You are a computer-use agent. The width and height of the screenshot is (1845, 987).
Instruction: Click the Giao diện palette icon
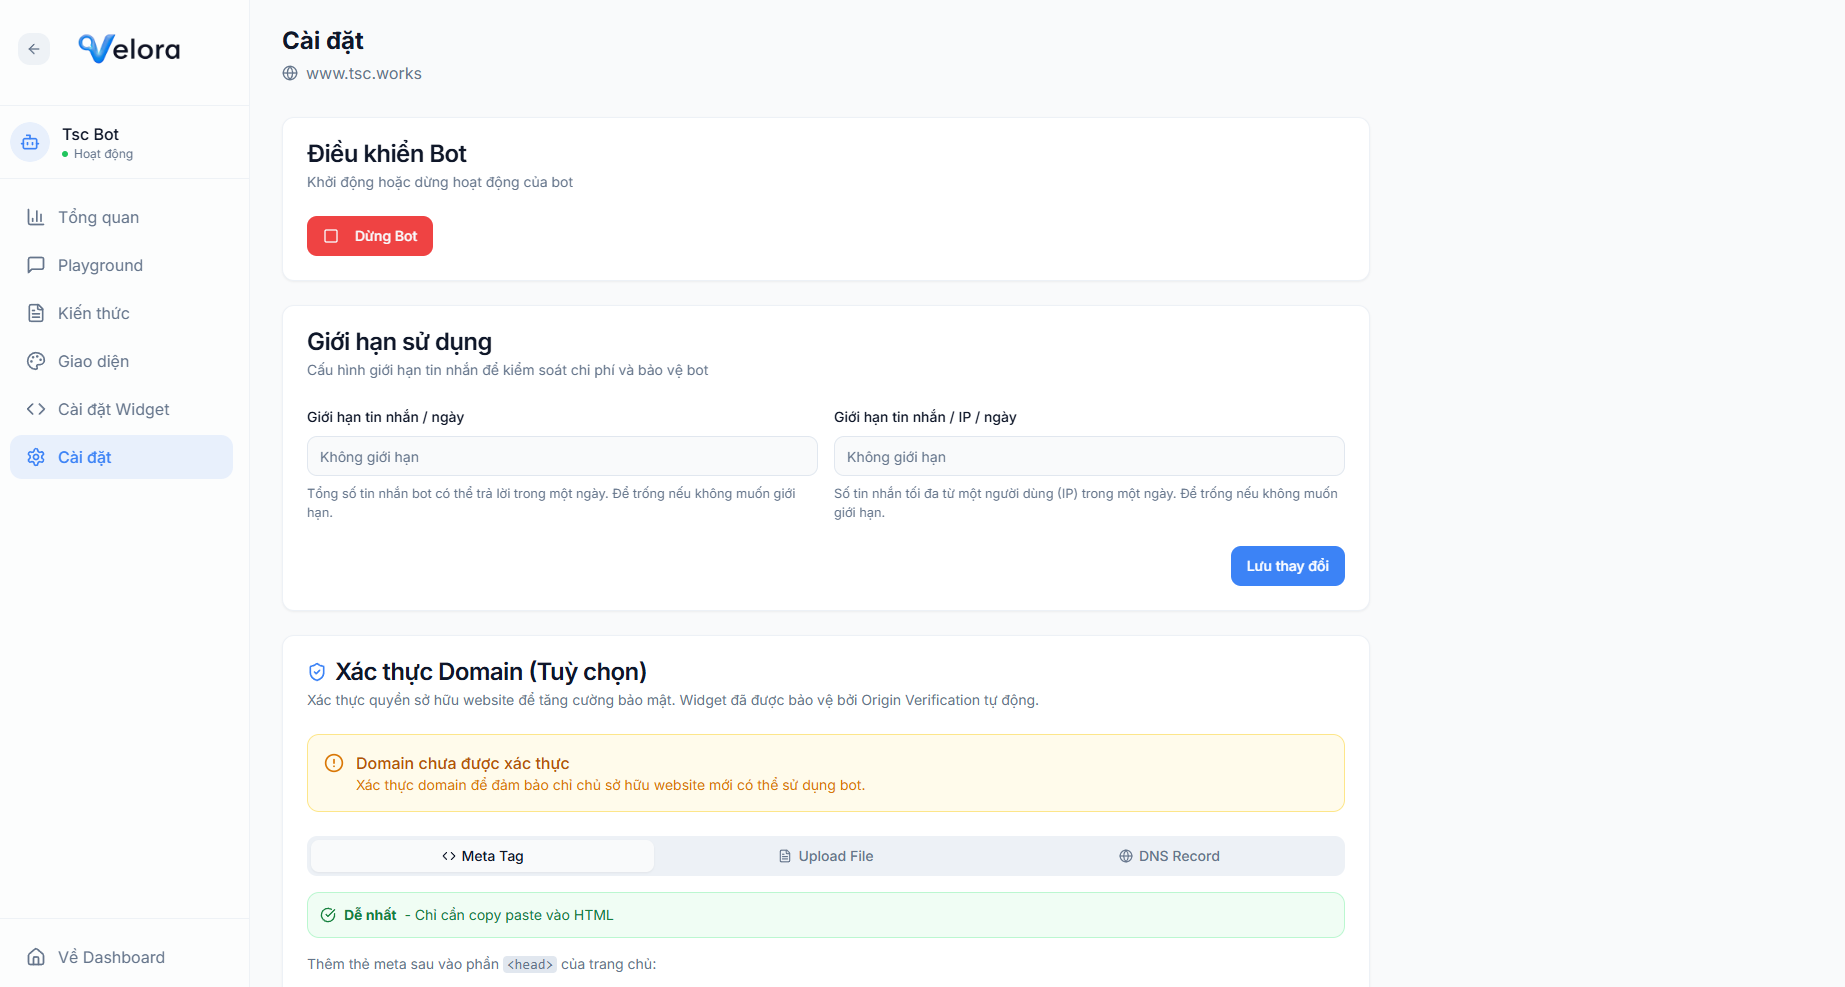click(36, 361)
